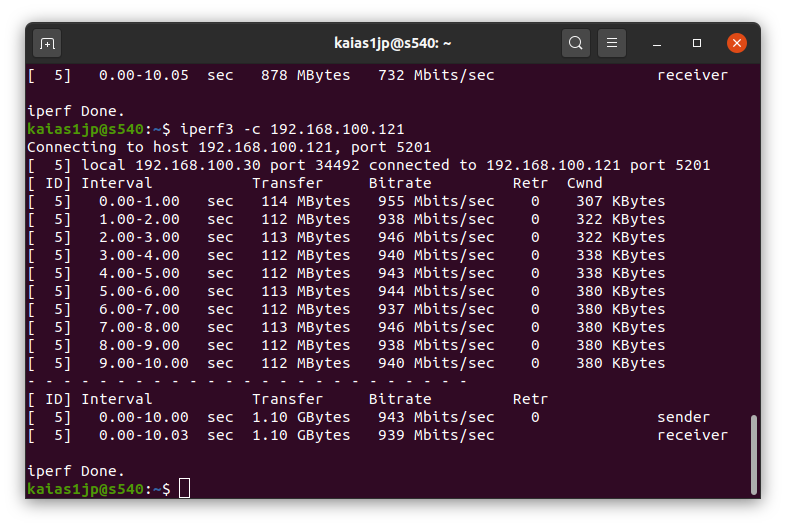
Task: Click the 1.00-2.00 interval row
Action: (346, 220)
